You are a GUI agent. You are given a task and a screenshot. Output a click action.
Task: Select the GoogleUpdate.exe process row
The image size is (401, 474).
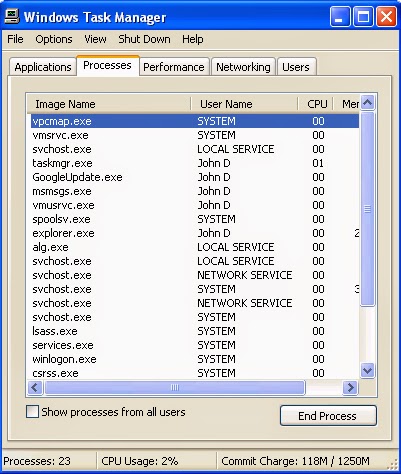click(195, 177)
